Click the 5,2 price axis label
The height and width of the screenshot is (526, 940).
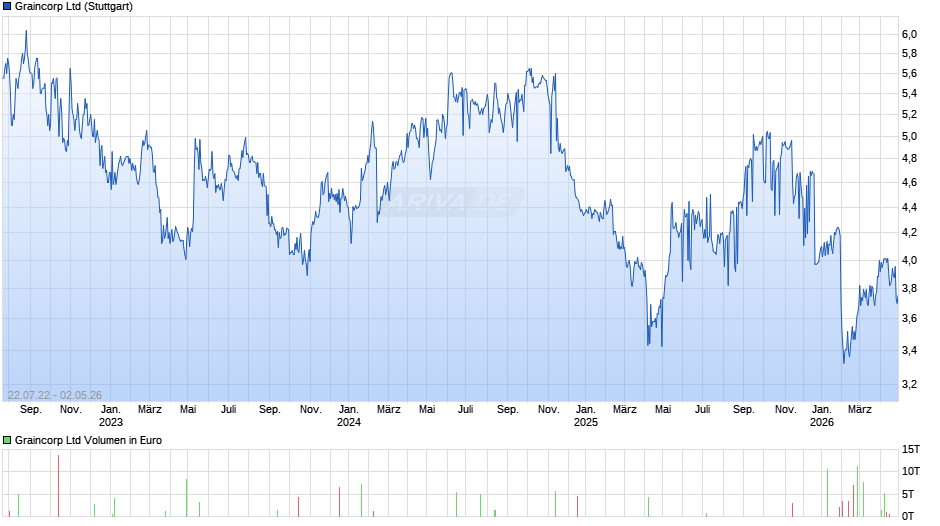click(909, 114)
